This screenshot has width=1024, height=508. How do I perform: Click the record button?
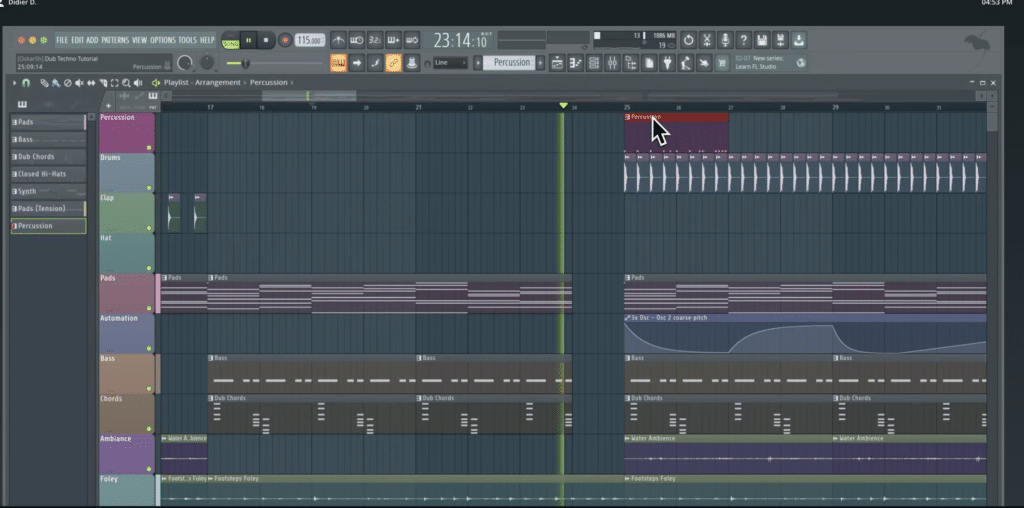(286, 40)
